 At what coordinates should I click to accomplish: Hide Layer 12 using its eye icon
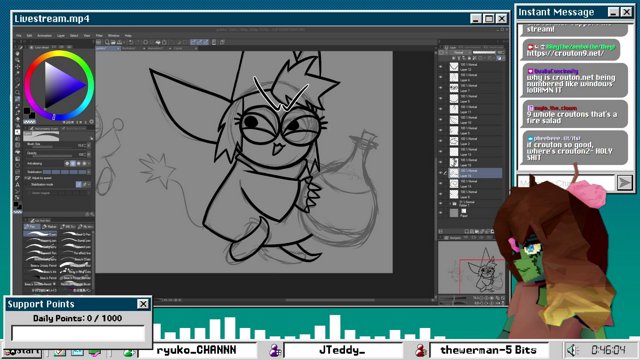tap(441, 67)
